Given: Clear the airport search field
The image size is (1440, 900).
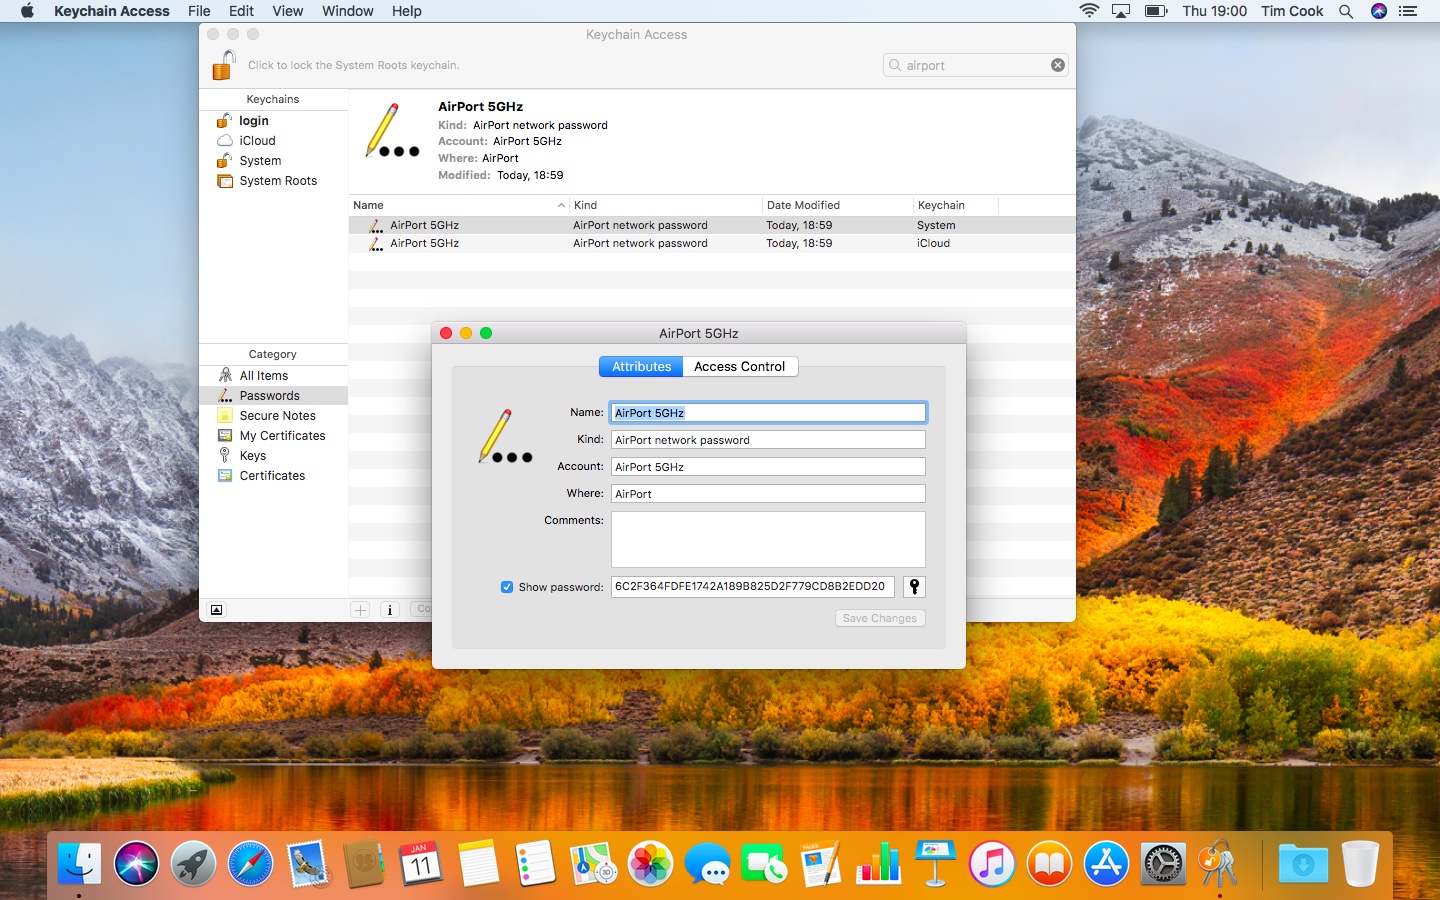Looking at the screenshot, I should coord(1057,65).
